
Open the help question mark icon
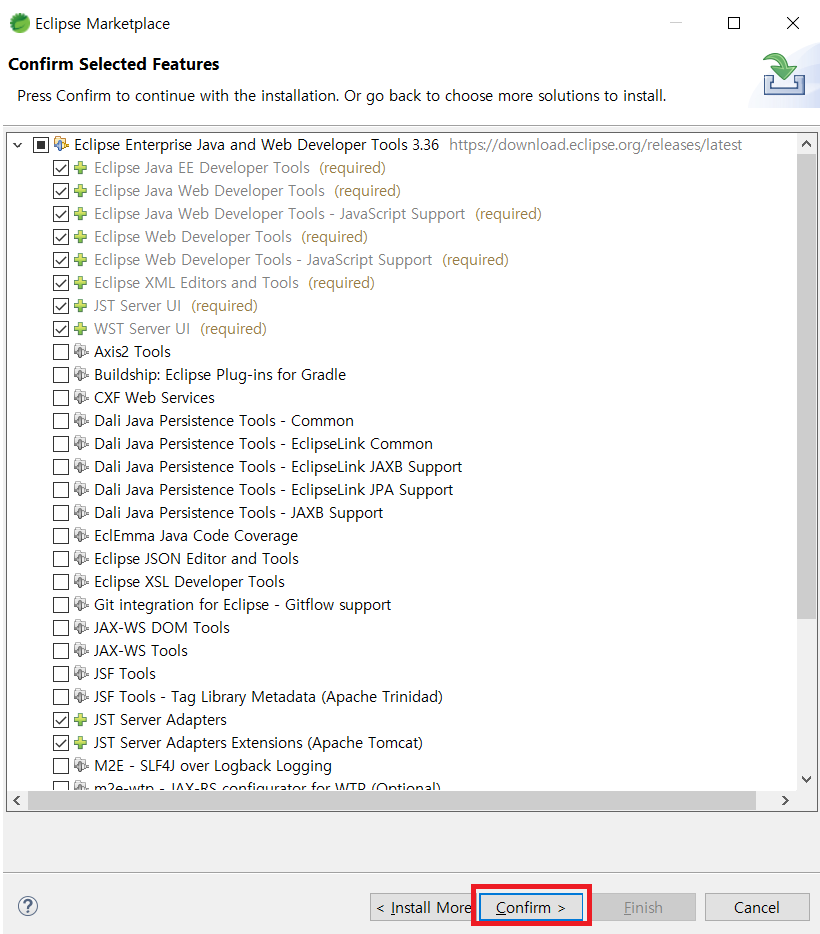click(x=28, y=906)
